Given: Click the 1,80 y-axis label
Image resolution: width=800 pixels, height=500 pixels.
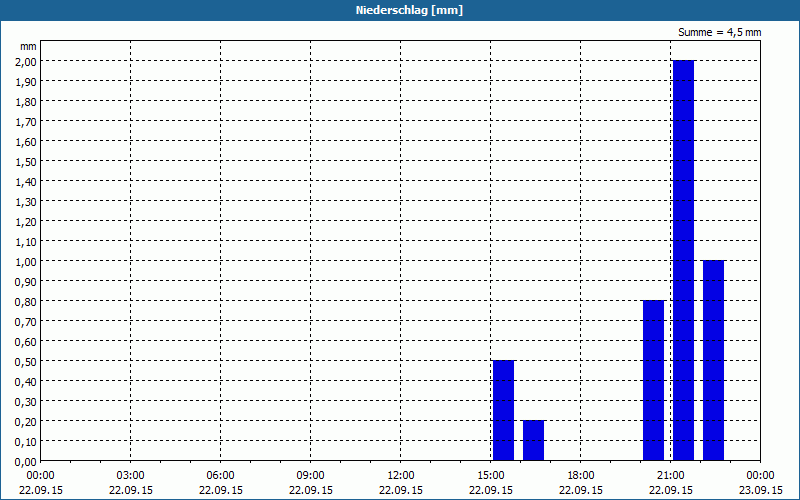Looking at the screenshot, I should click(x=26, y=102).
